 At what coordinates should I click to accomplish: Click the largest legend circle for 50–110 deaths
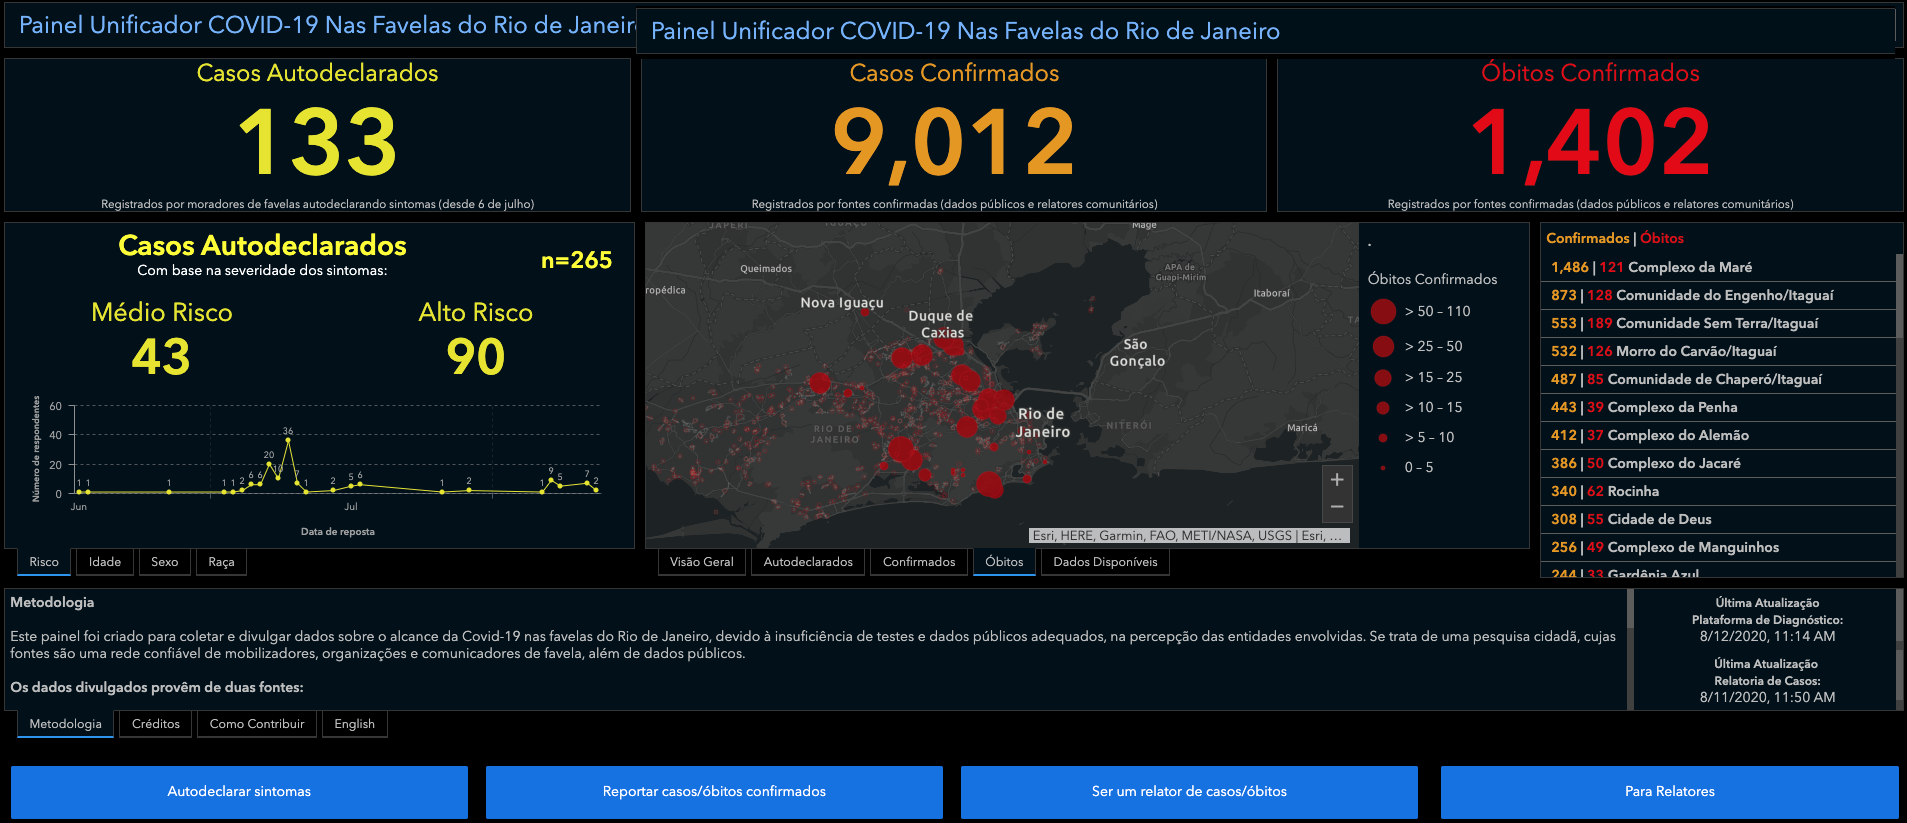click(1383, 311)
